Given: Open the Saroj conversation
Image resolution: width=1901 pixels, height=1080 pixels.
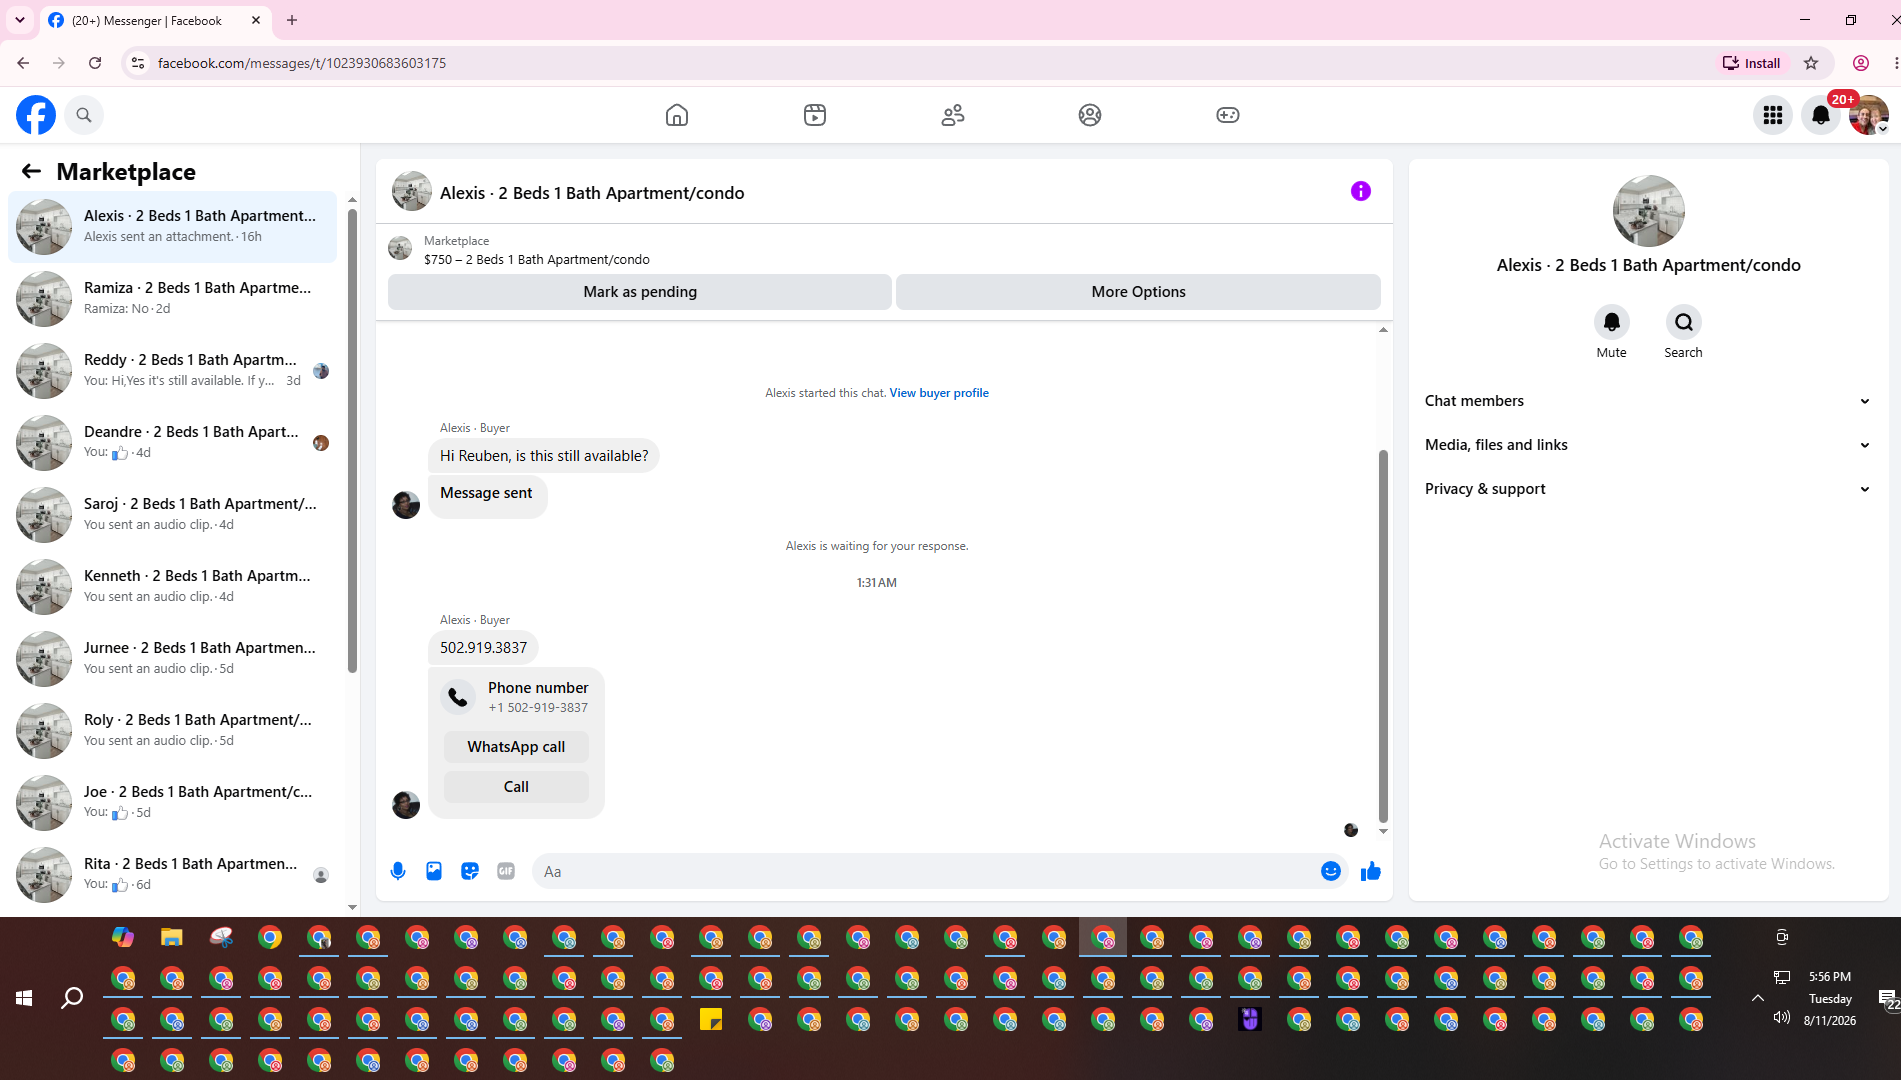Looking at the screenshot, I should point(172,515).
